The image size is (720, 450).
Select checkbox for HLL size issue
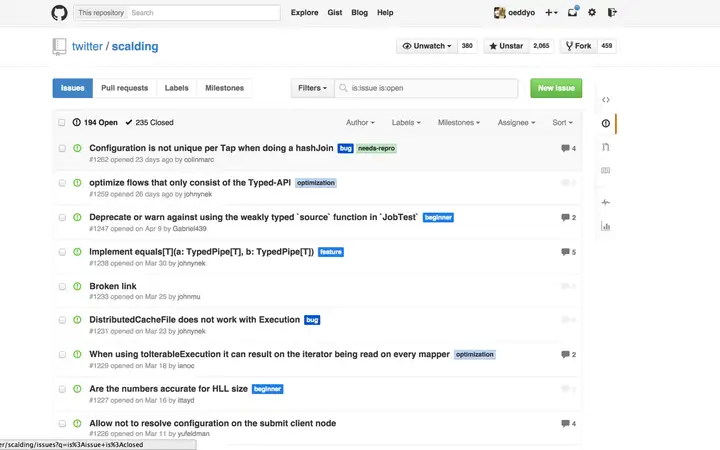62,389
